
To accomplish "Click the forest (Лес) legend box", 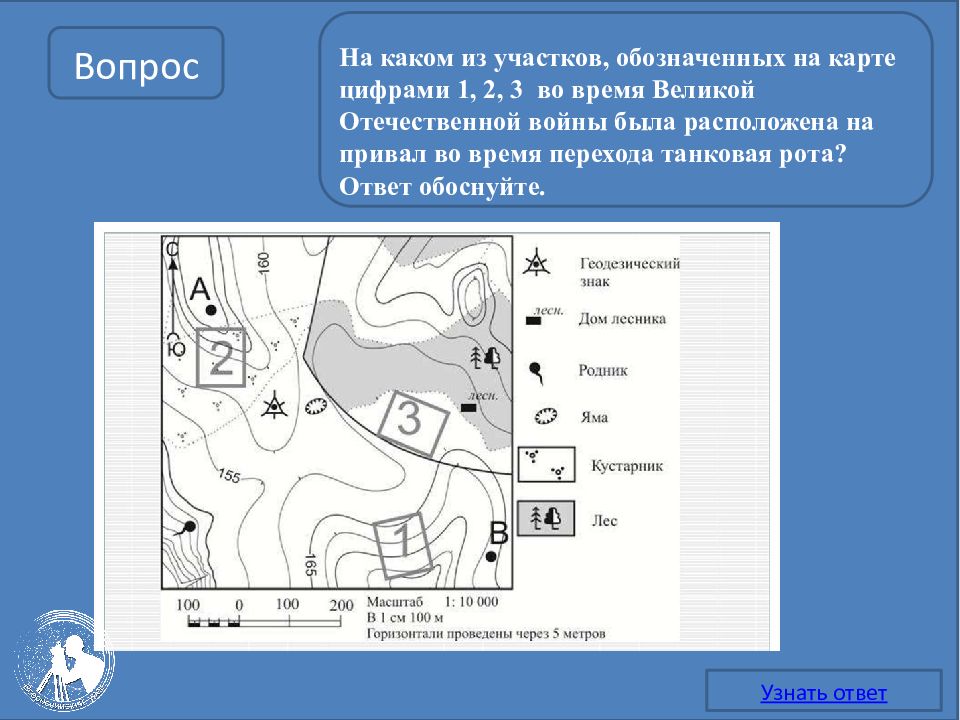I will pos(546,519).
